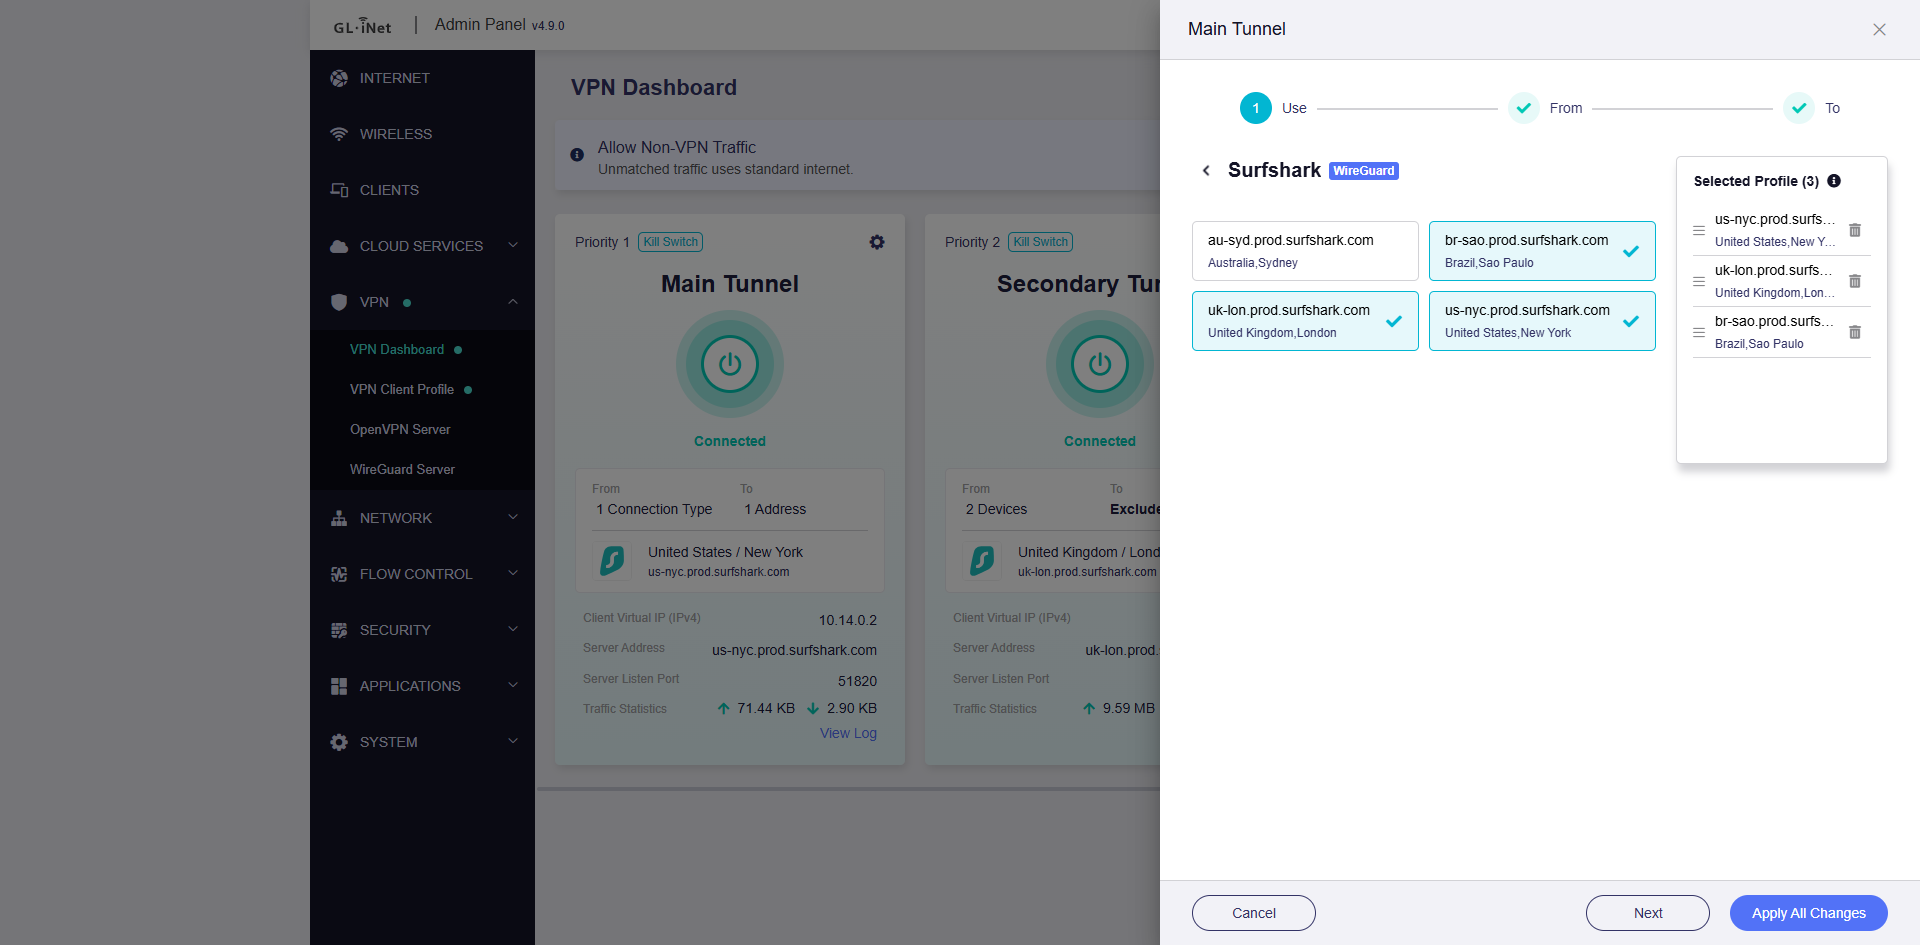Screen dimensions: 1920x945
Task: Click drag handle of uk-lon selected profile
Action: (1699, 281)
